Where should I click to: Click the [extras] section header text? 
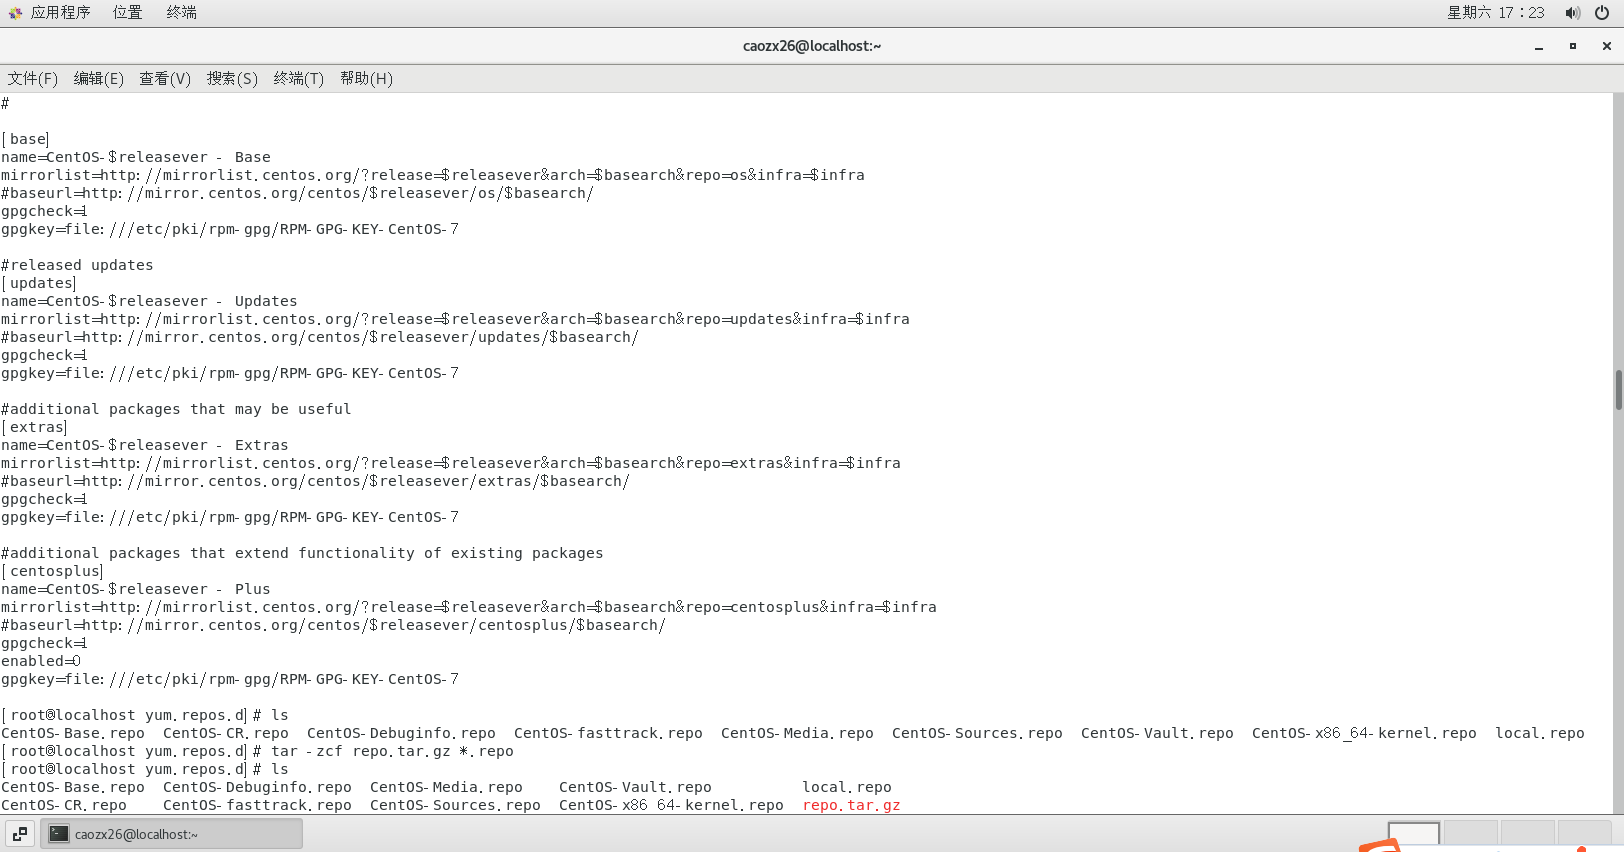pyautogui.click(x=34, y=427)
